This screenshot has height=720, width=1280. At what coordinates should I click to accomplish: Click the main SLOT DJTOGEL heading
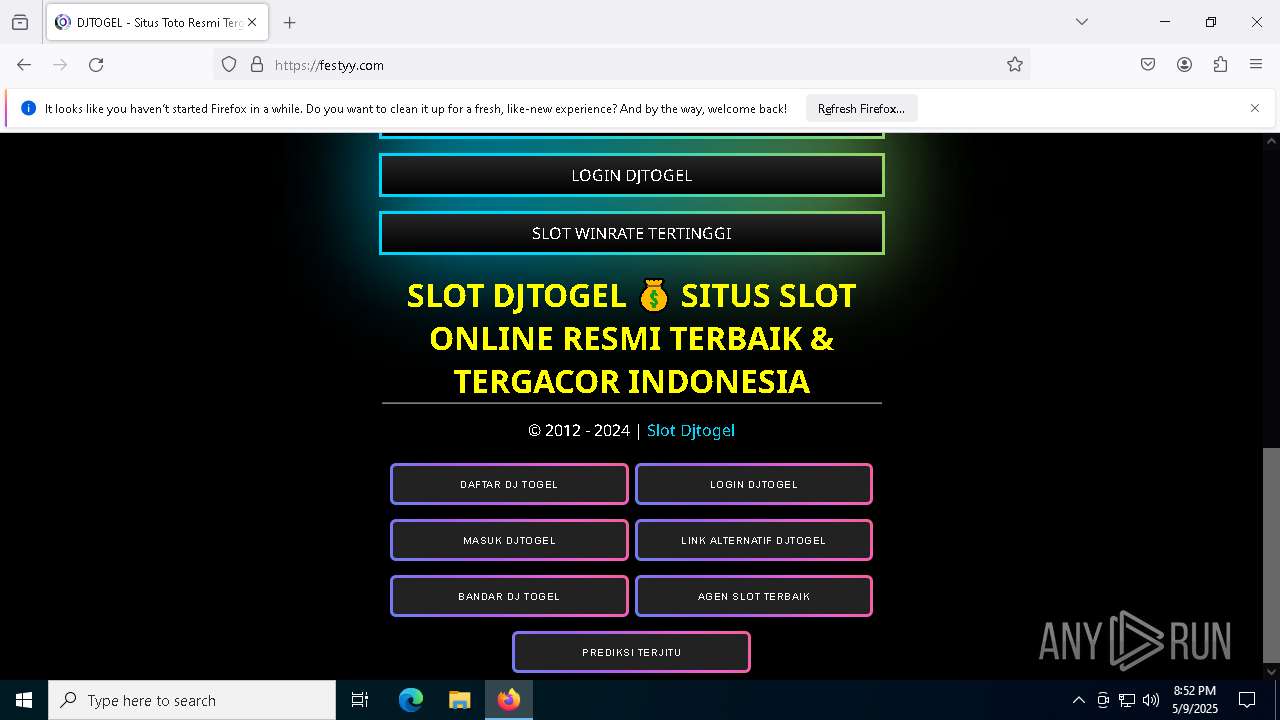coord(631,338)
